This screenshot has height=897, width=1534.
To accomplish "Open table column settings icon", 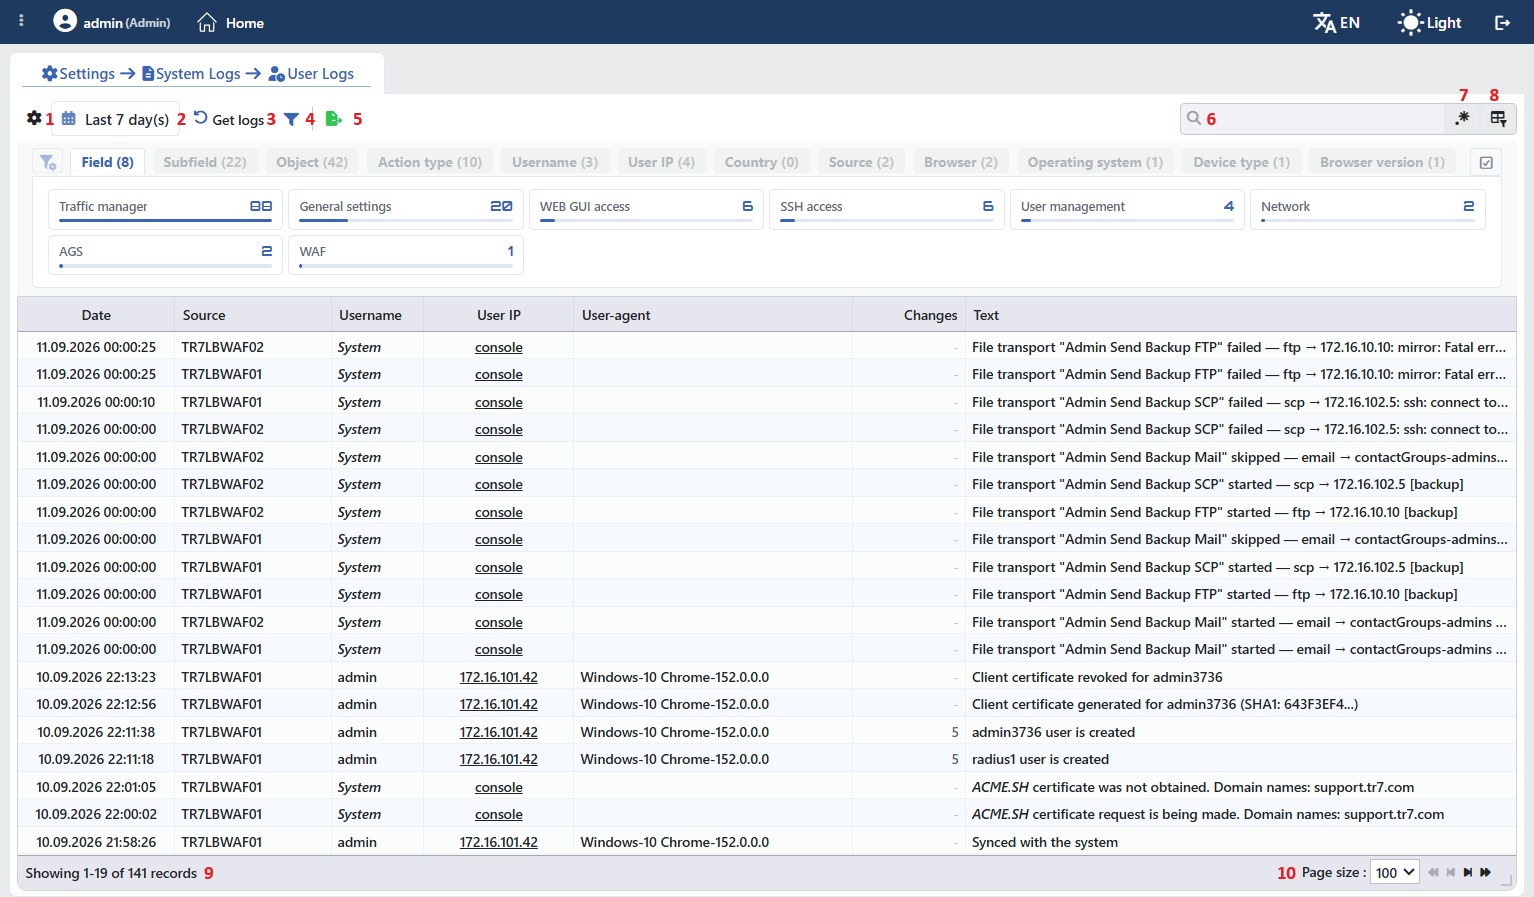I will (x=1498, y=118).
